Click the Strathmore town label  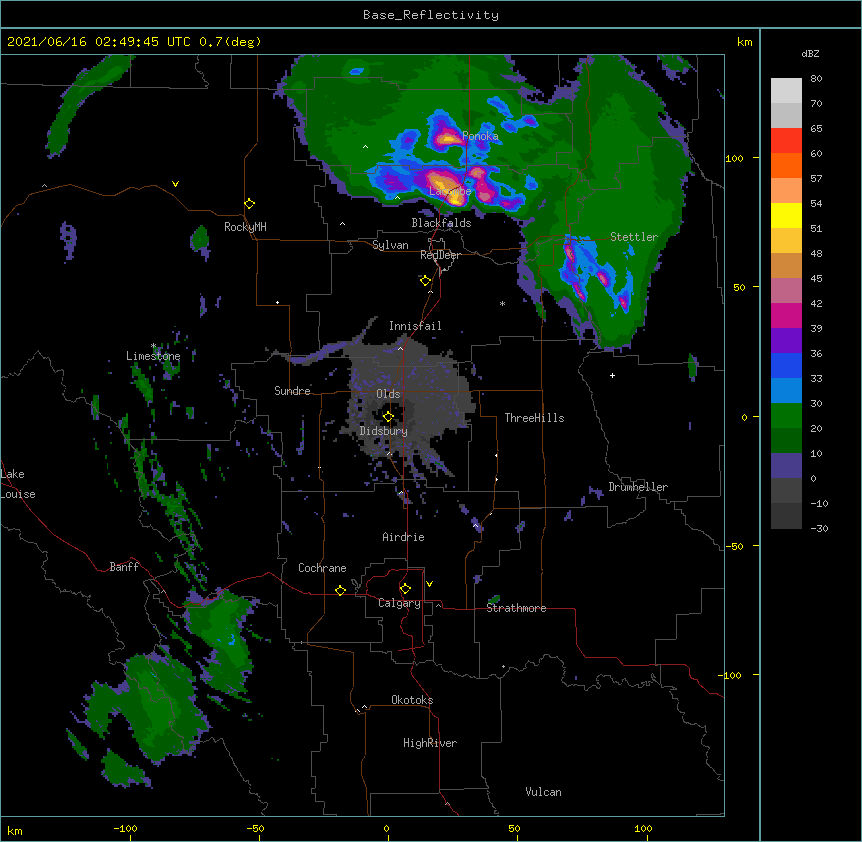516,608
